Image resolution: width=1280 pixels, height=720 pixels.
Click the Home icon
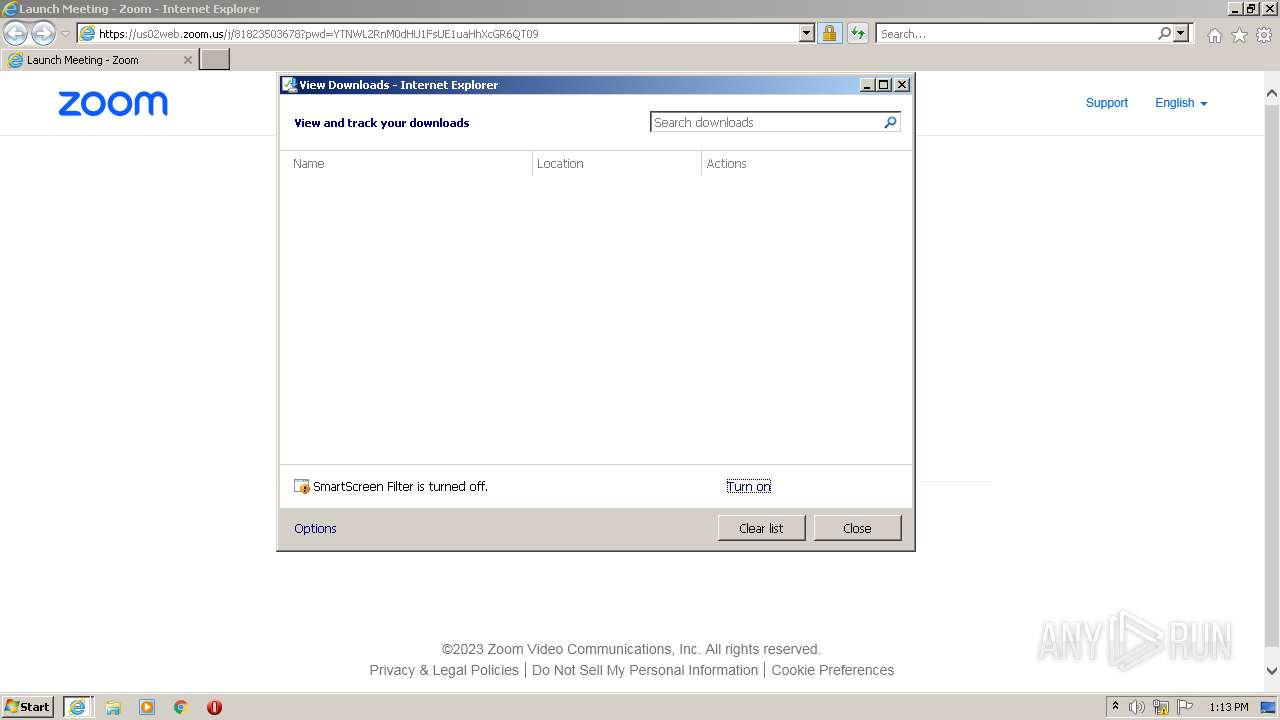pyautogui.click(x=1214, y=35)
